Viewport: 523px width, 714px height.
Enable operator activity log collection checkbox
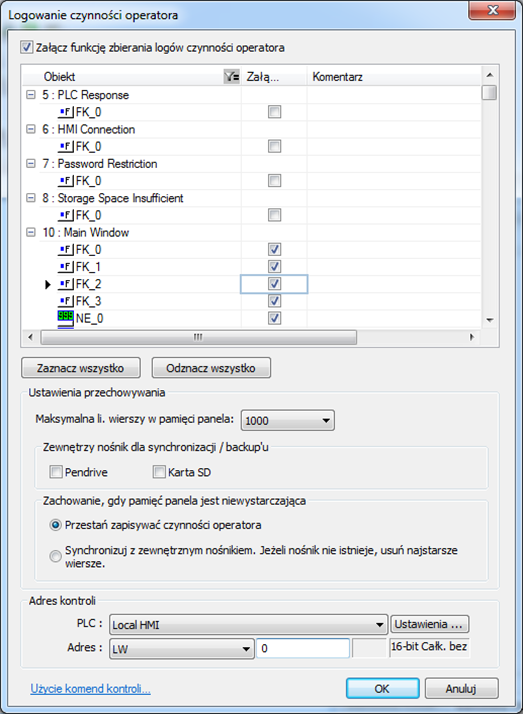pos(27,47)
